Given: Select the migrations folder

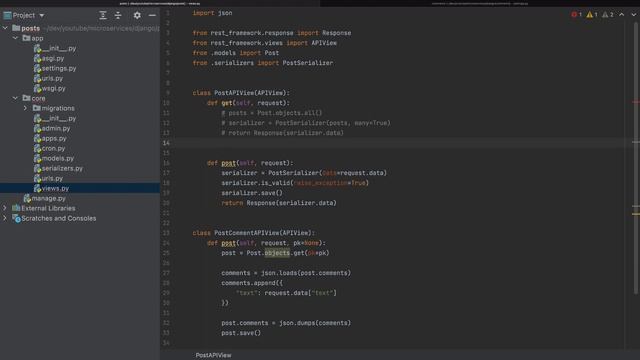Looking at the screenshot, I should 53,108.
